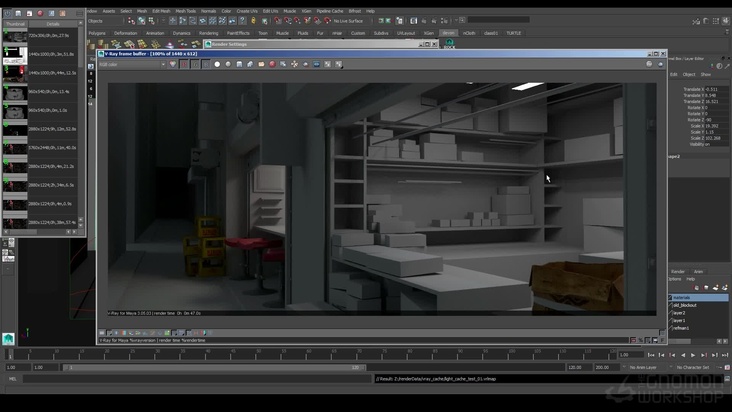Open the No Character Set dropdown
The width and height of the screenshot is (732, 412).
pos(692,368)
